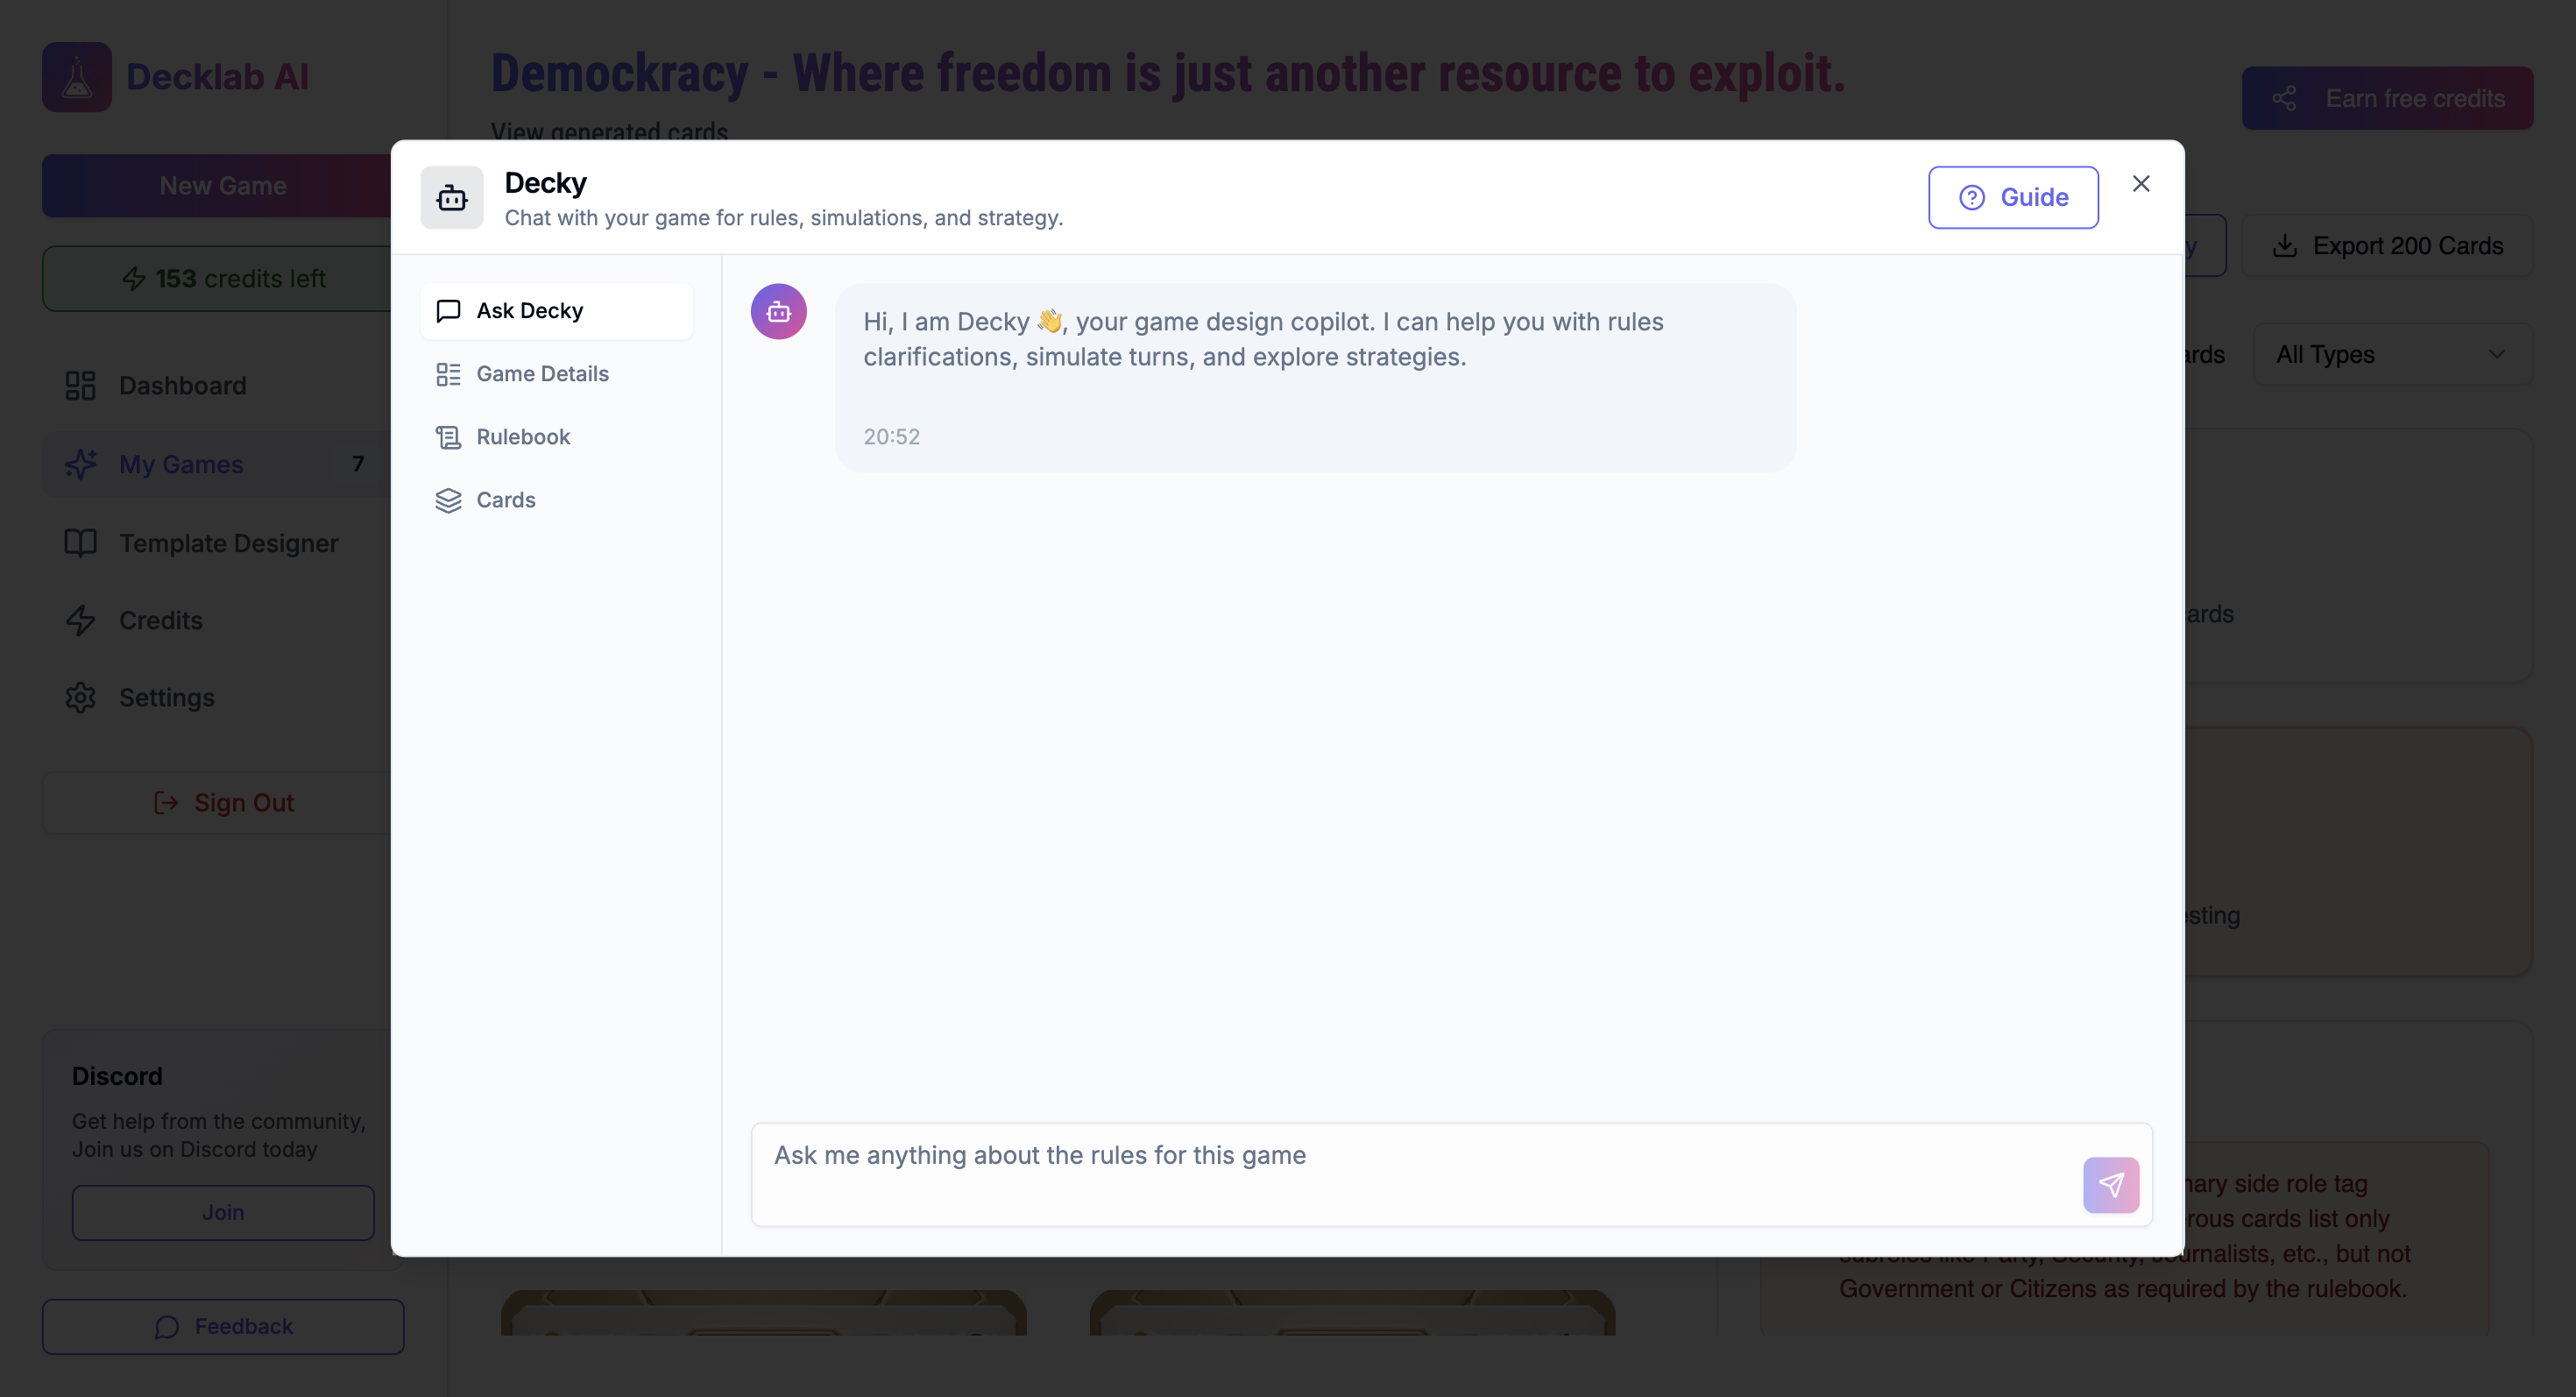Screen dimensions: 2576x1397
Task: Click the Credits lightning bolt icon
Action: tap(81, 620)
